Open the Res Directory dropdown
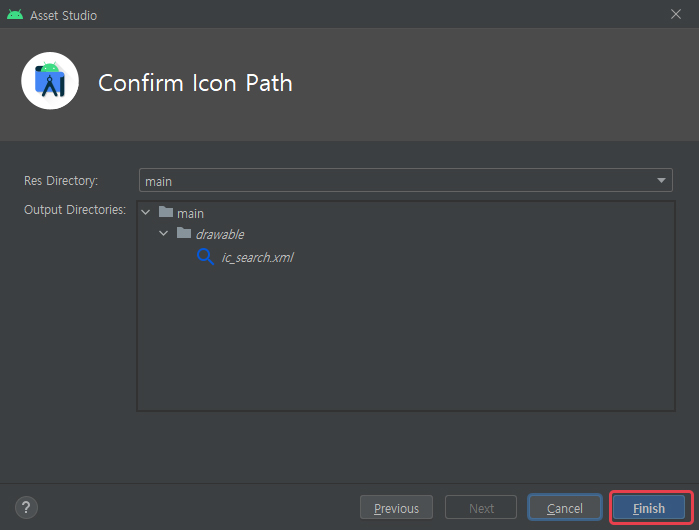The image size is (699, 530). pyautogui.click(x=406, y=180)
